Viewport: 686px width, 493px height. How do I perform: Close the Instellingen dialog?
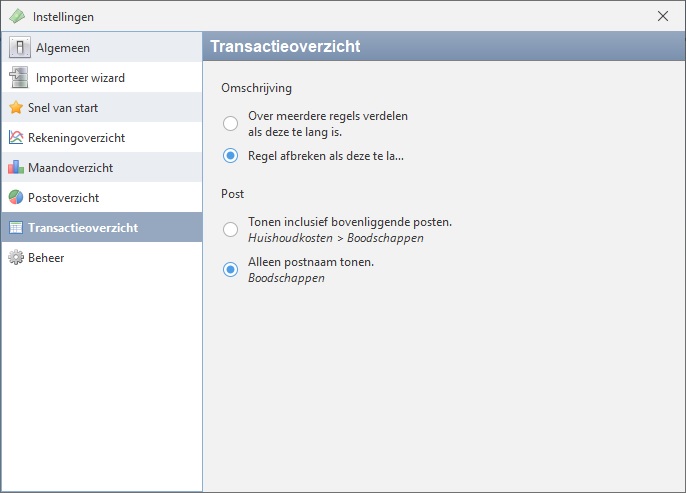point(663,16)
